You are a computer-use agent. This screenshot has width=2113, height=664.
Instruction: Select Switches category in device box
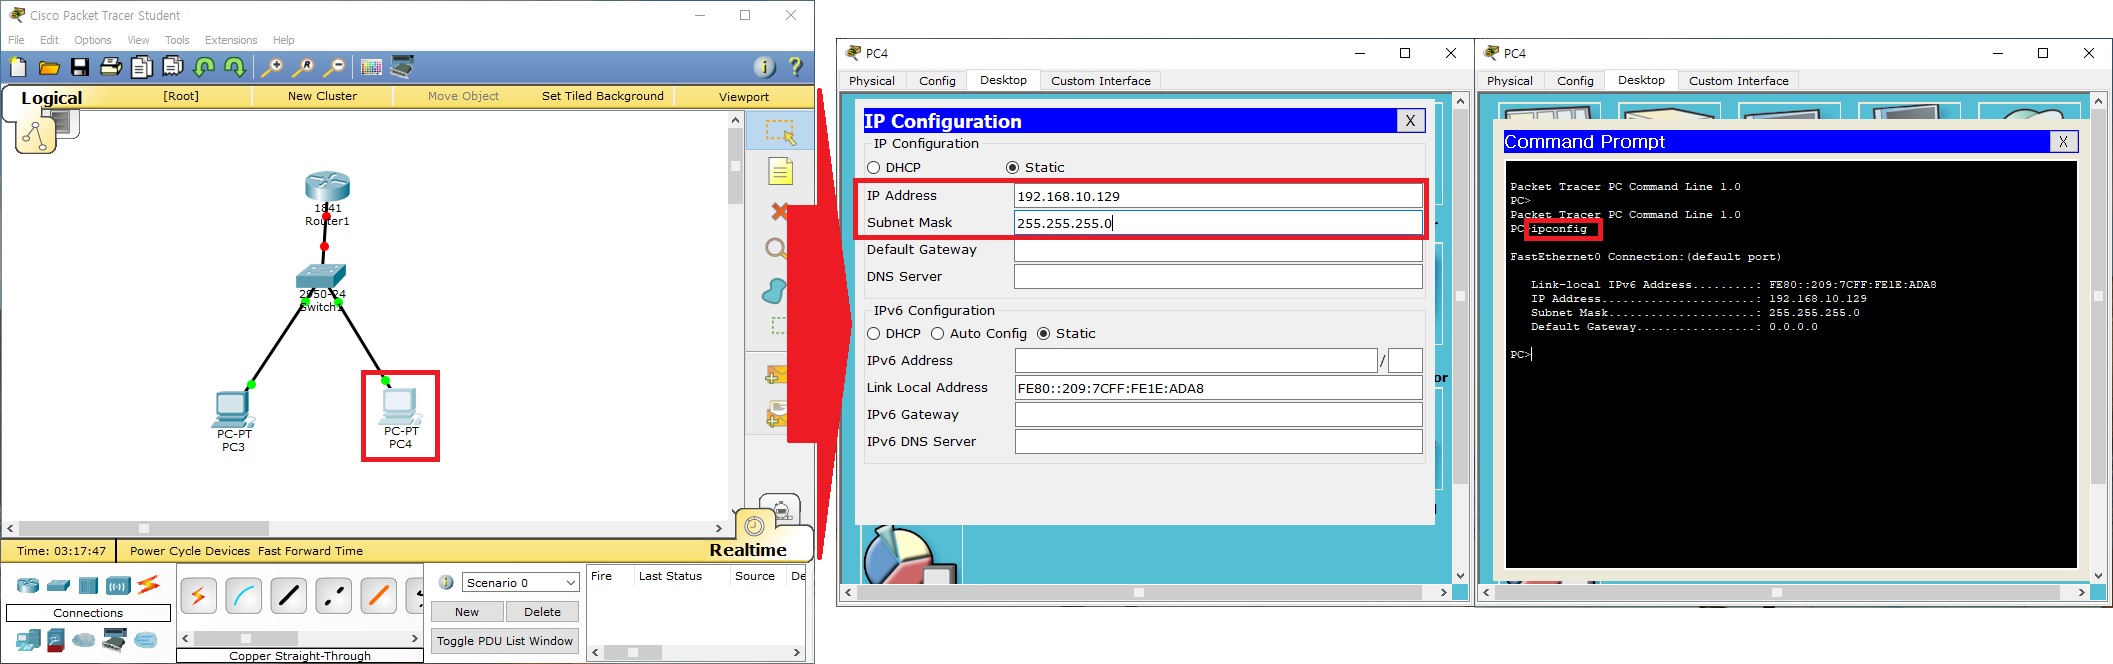tap(58, 585)
